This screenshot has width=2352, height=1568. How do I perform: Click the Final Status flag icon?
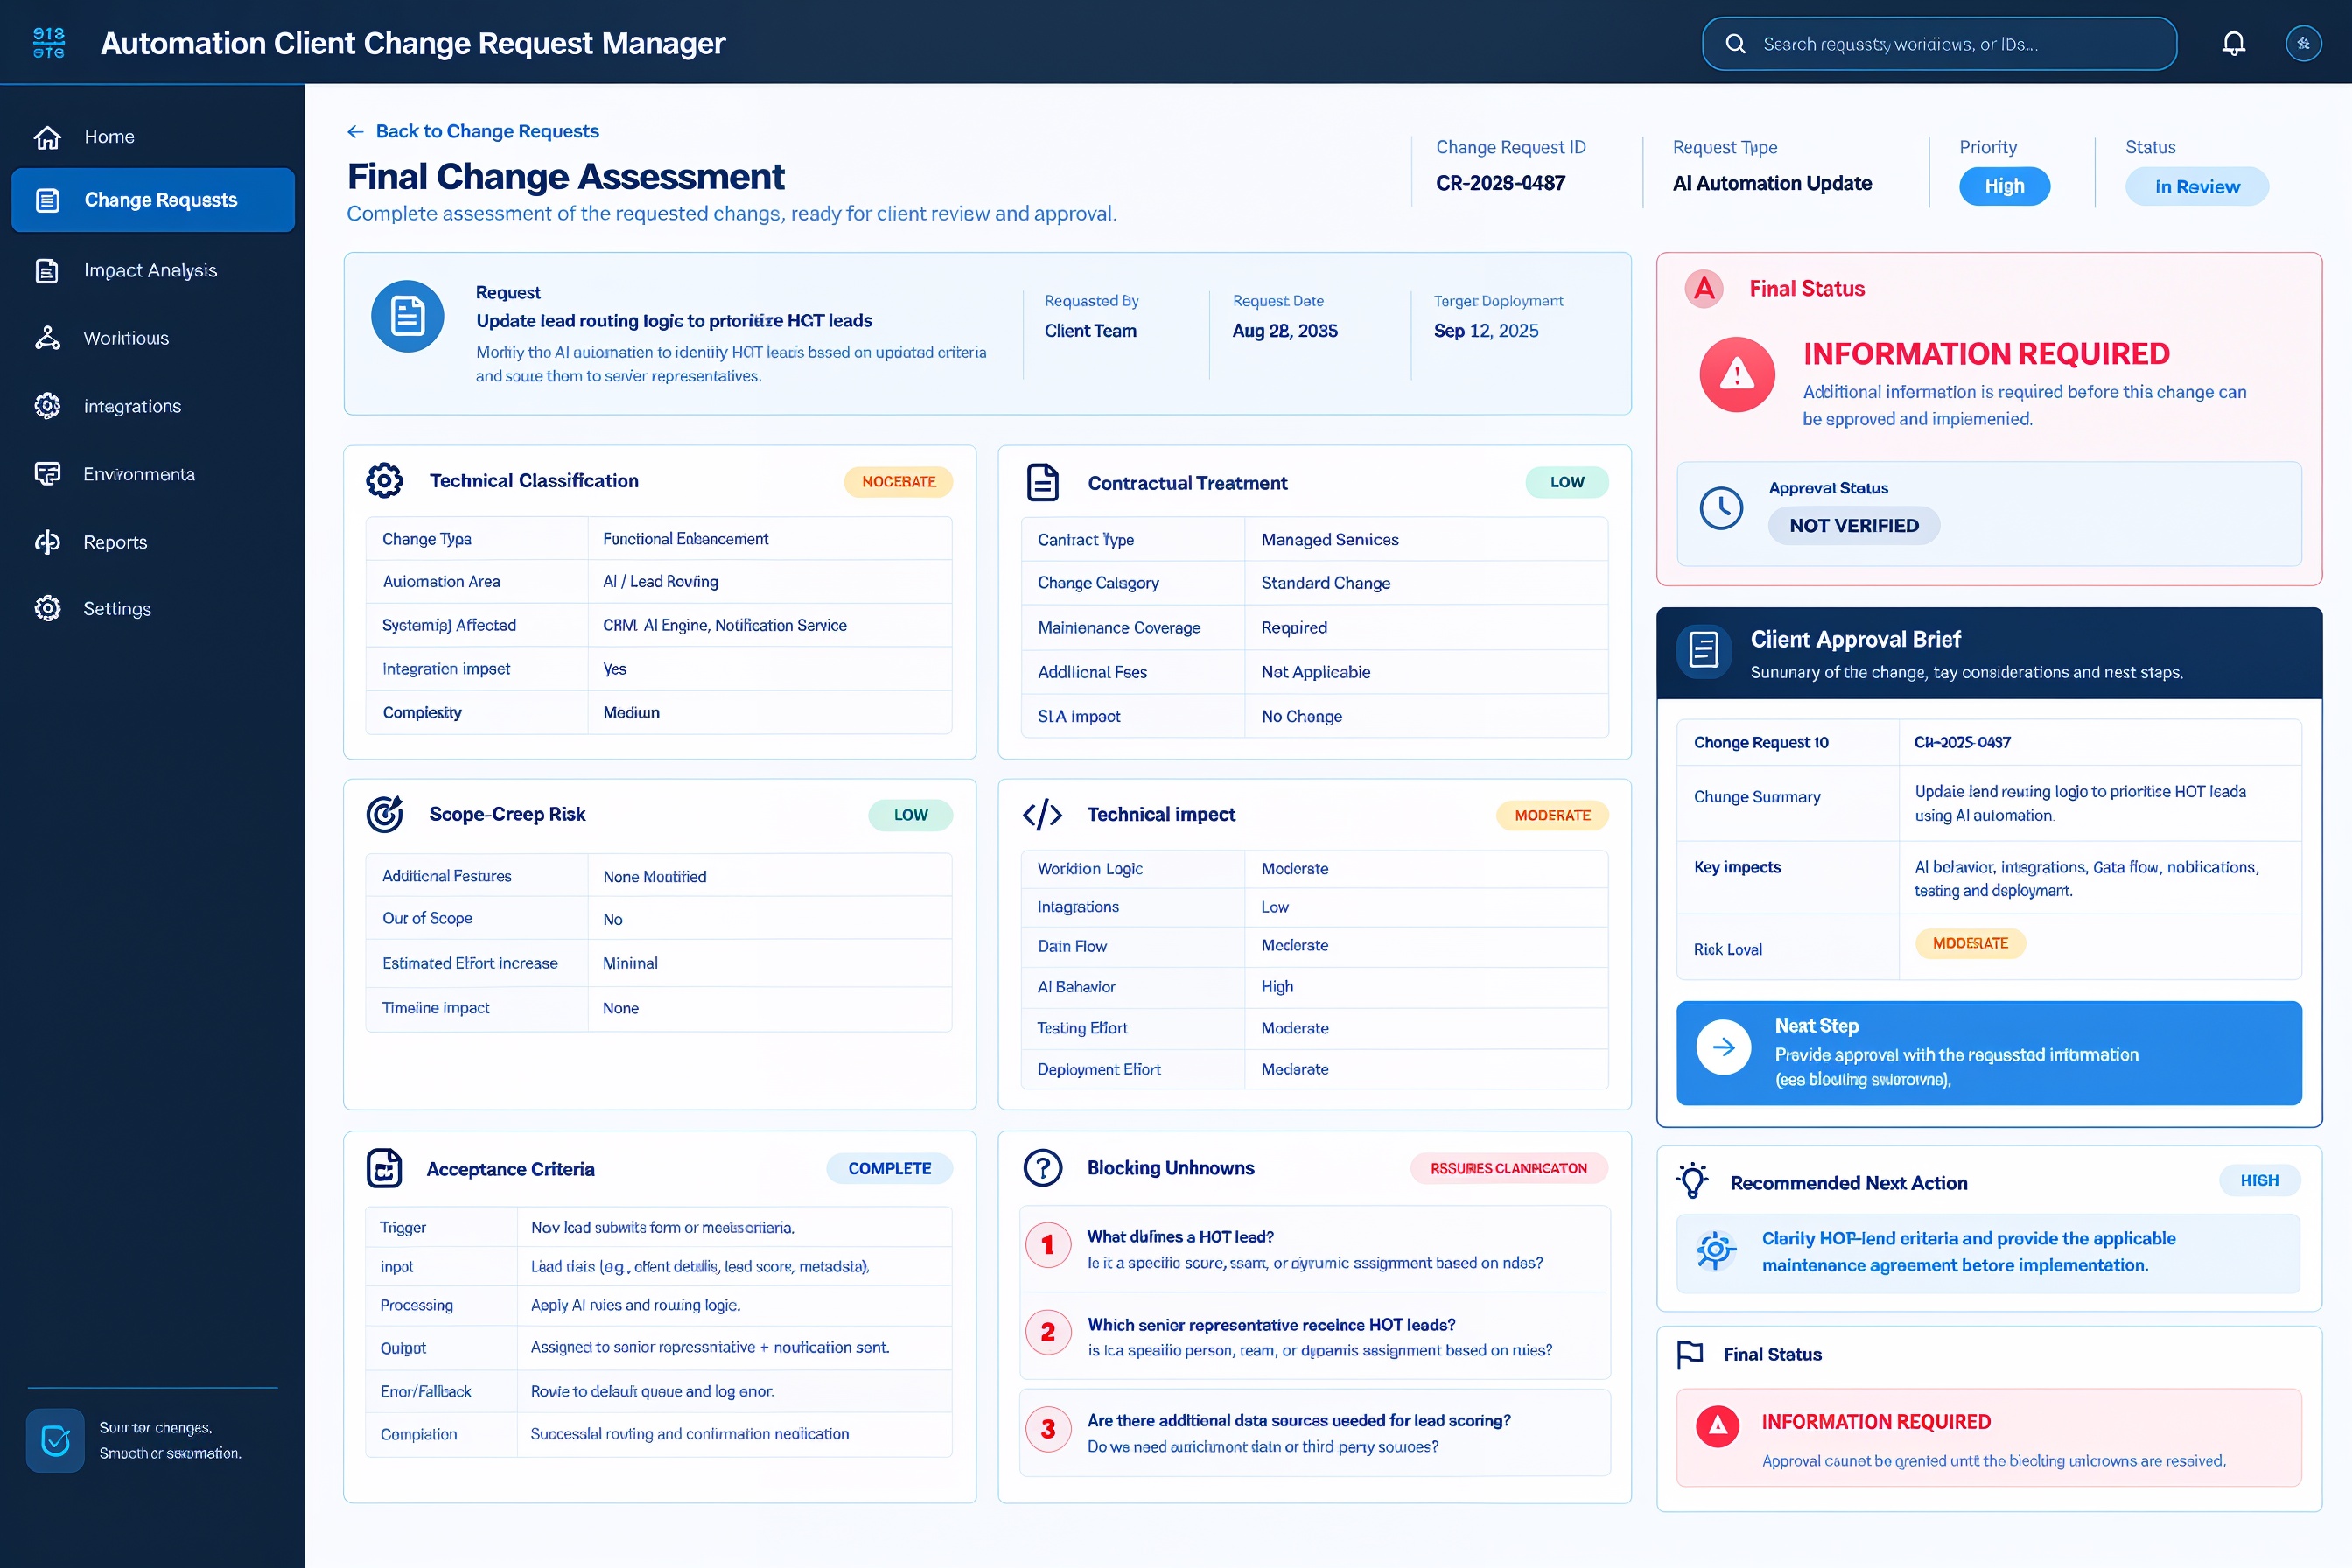pos(1690,1354)
